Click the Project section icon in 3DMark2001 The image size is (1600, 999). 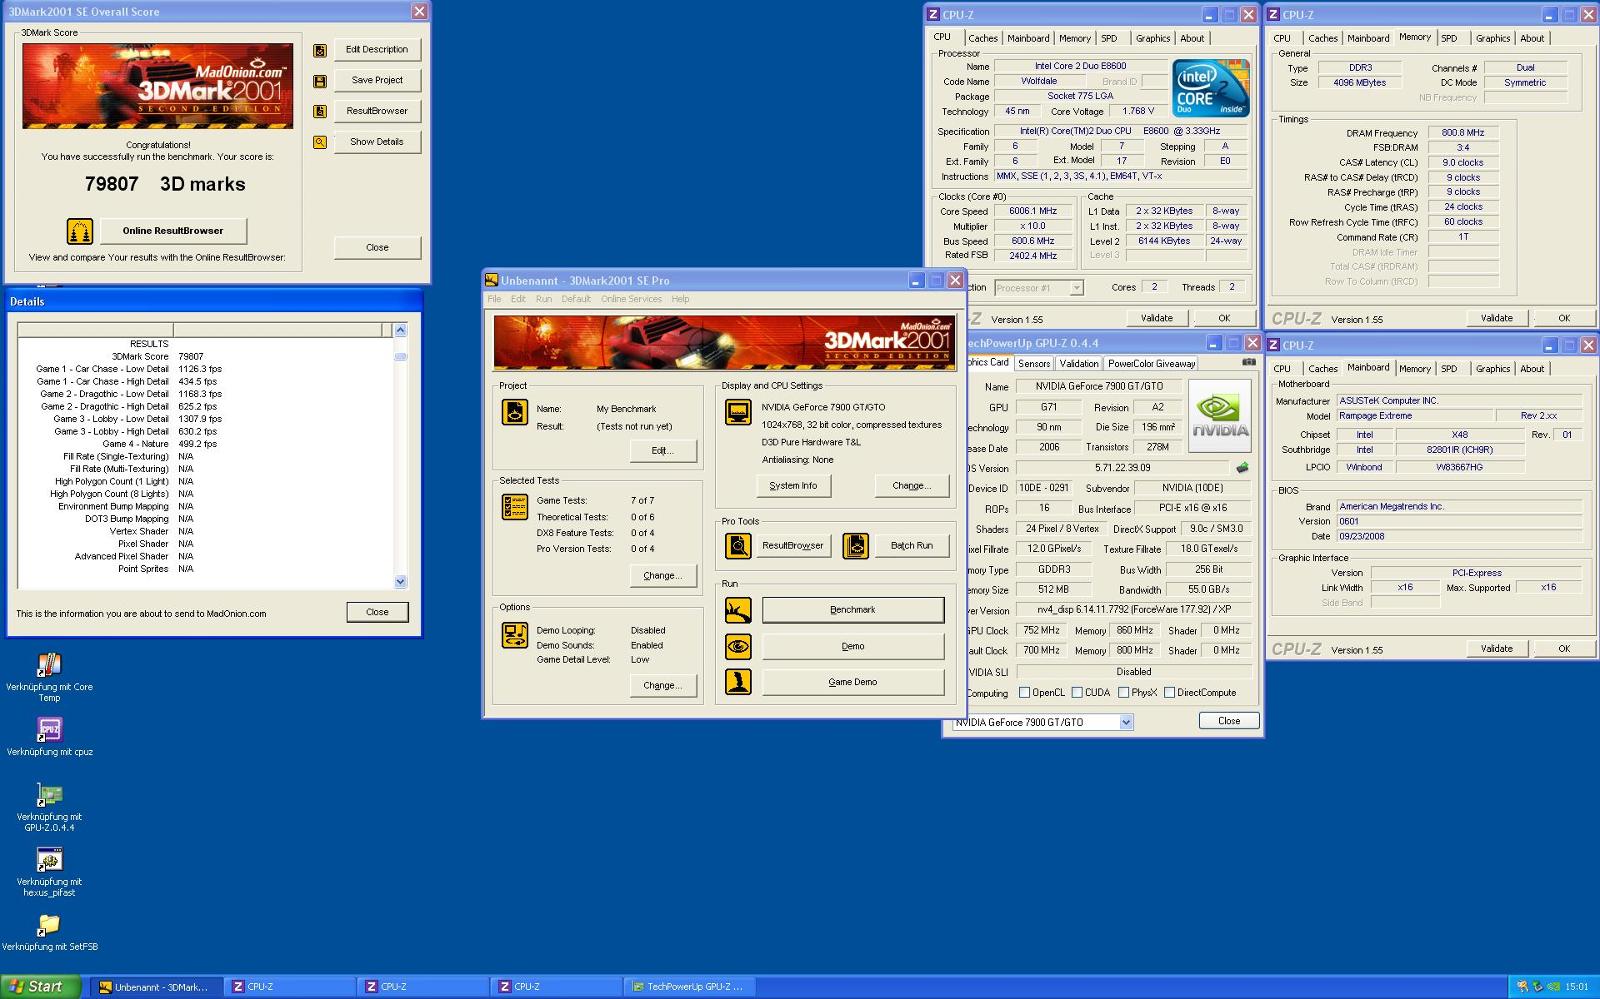[x=515, y=412]
